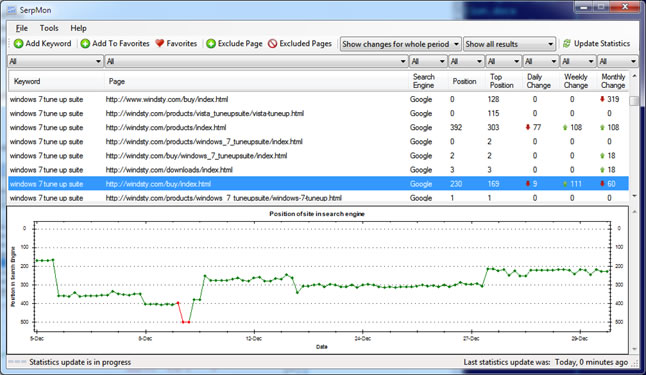646x375 pixels.
Task: Click the Add Keyword button label
Action: [x=48, y=43]
